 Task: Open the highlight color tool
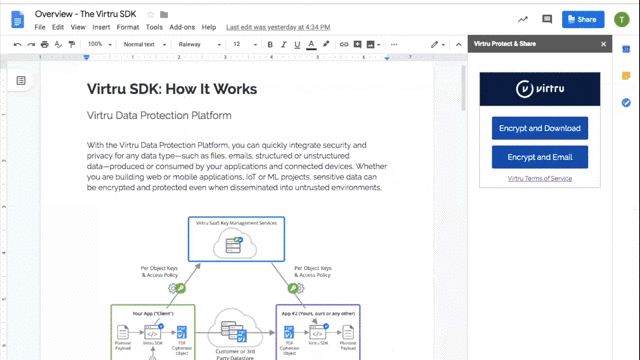coord(326,44)
